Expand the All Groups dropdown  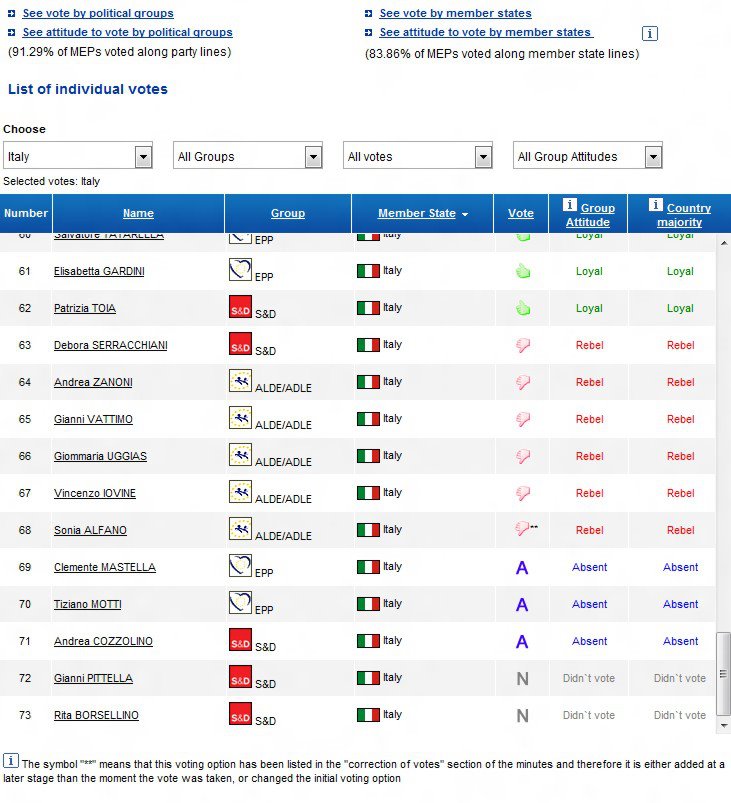[x=313, y=157]
